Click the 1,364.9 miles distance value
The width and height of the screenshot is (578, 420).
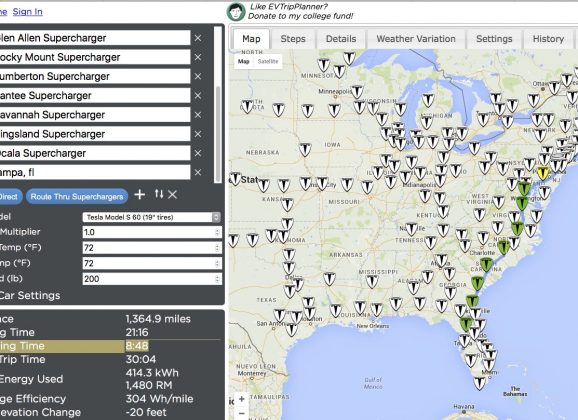(158, 319)
